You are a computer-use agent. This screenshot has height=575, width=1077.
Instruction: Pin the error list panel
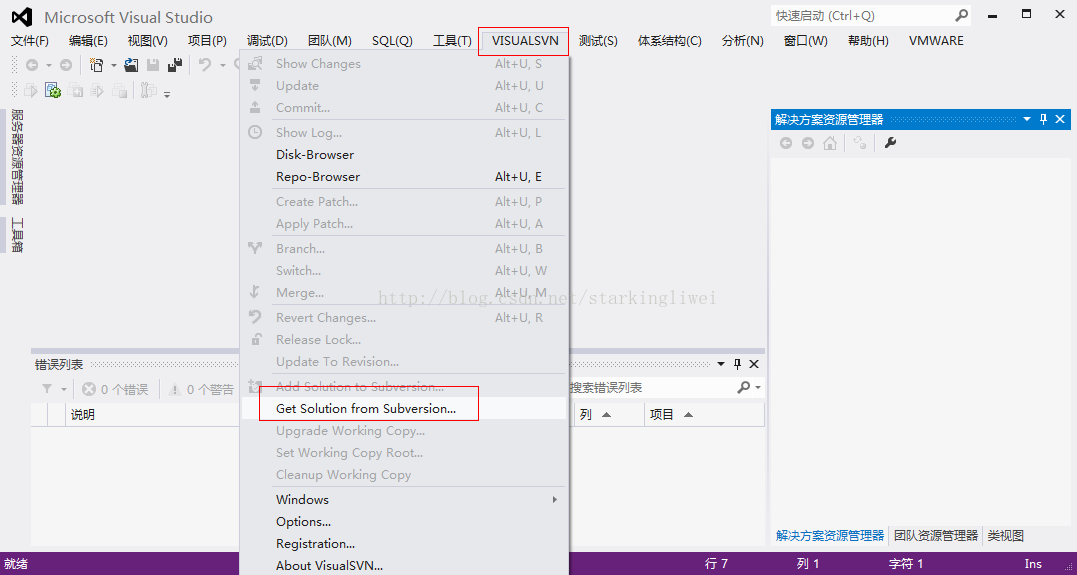(x=738, y=364)
